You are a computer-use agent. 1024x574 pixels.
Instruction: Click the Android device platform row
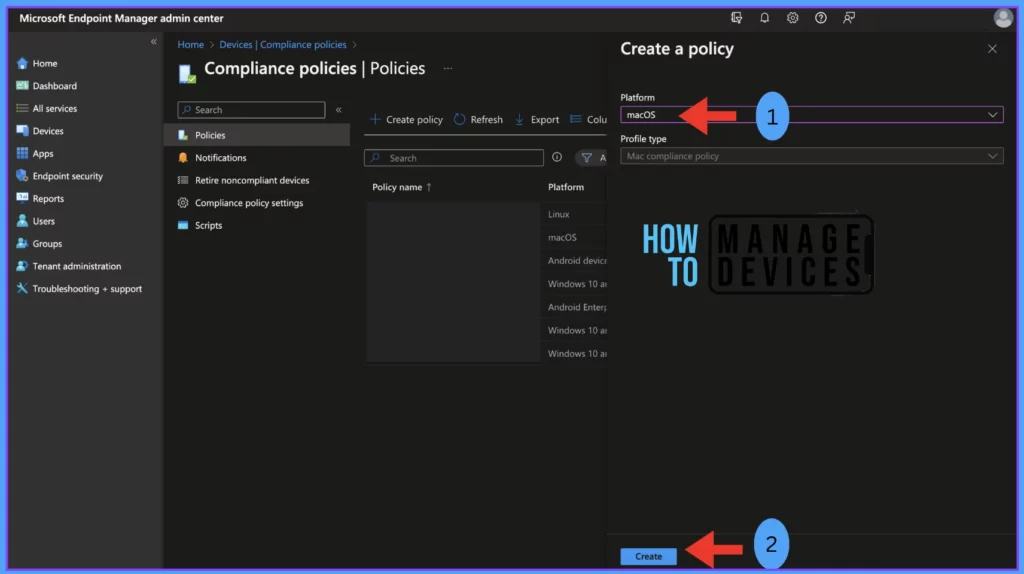577,261
